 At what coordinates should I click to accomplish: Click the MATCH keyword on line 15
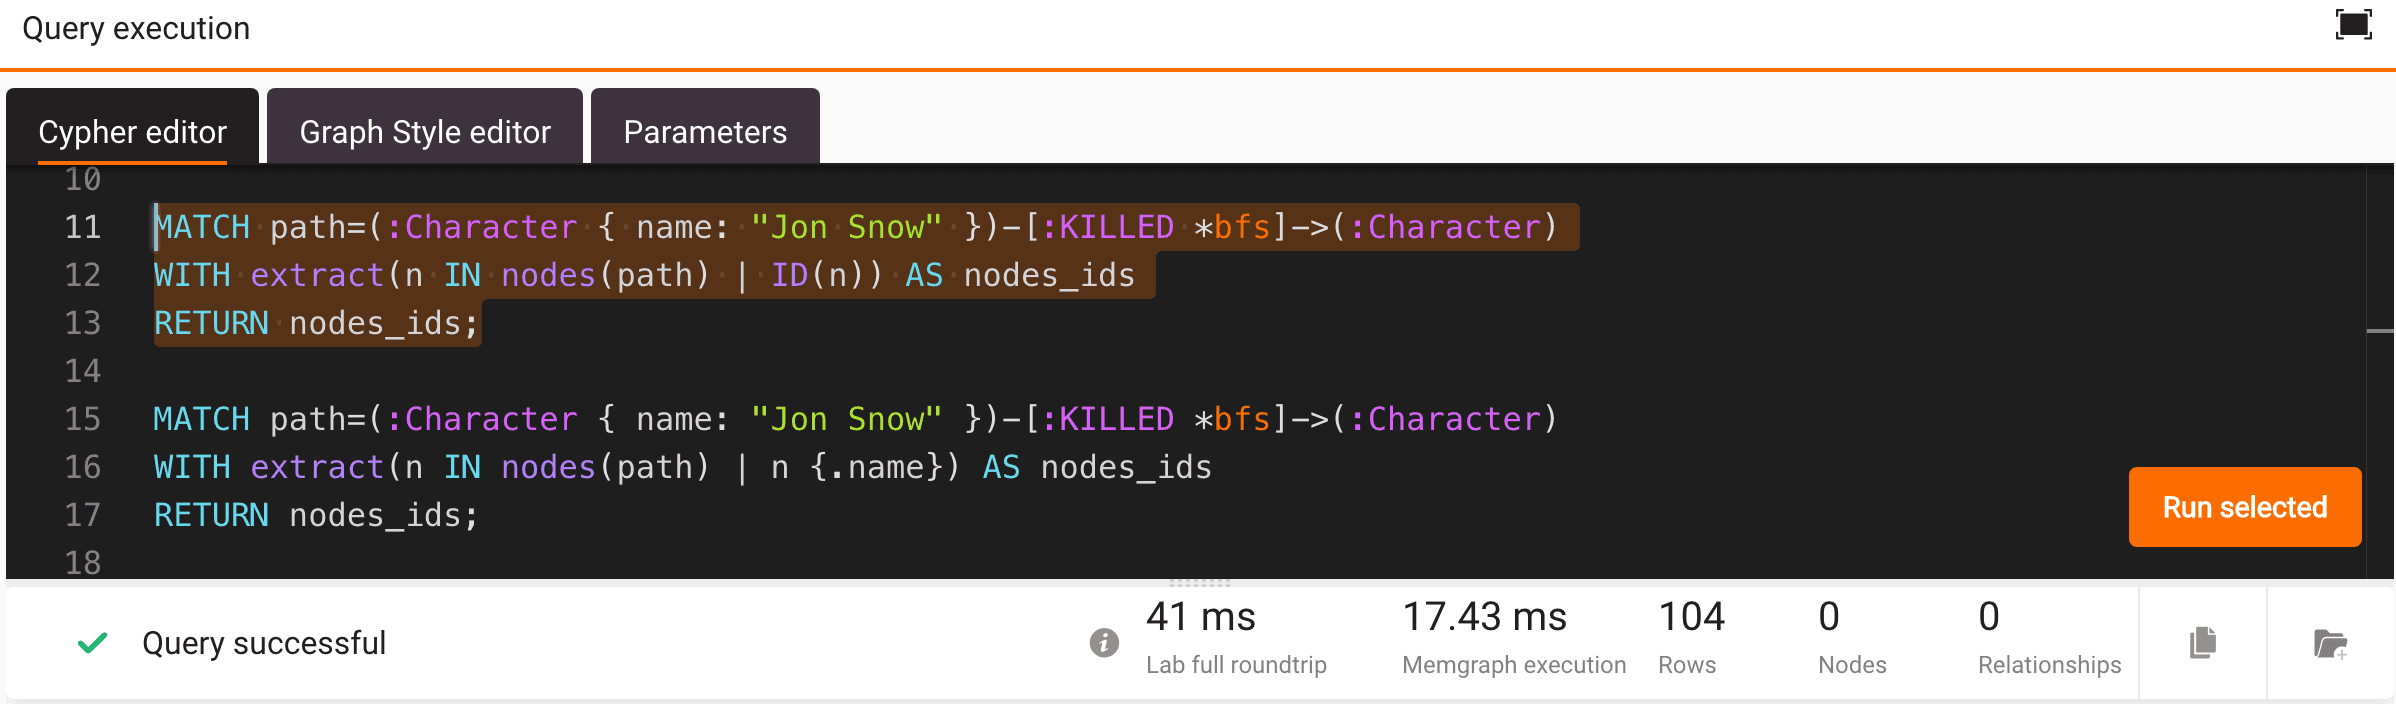[x=201, y=419]
